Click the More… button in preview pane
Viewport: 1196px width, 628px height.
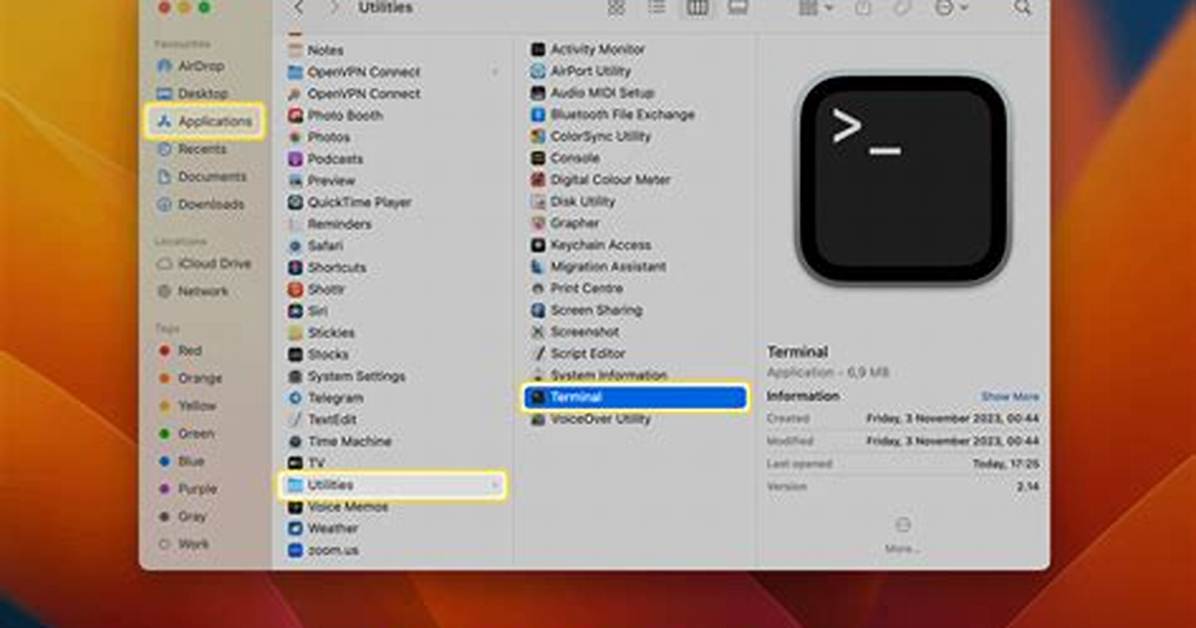[x=902, y=535]
